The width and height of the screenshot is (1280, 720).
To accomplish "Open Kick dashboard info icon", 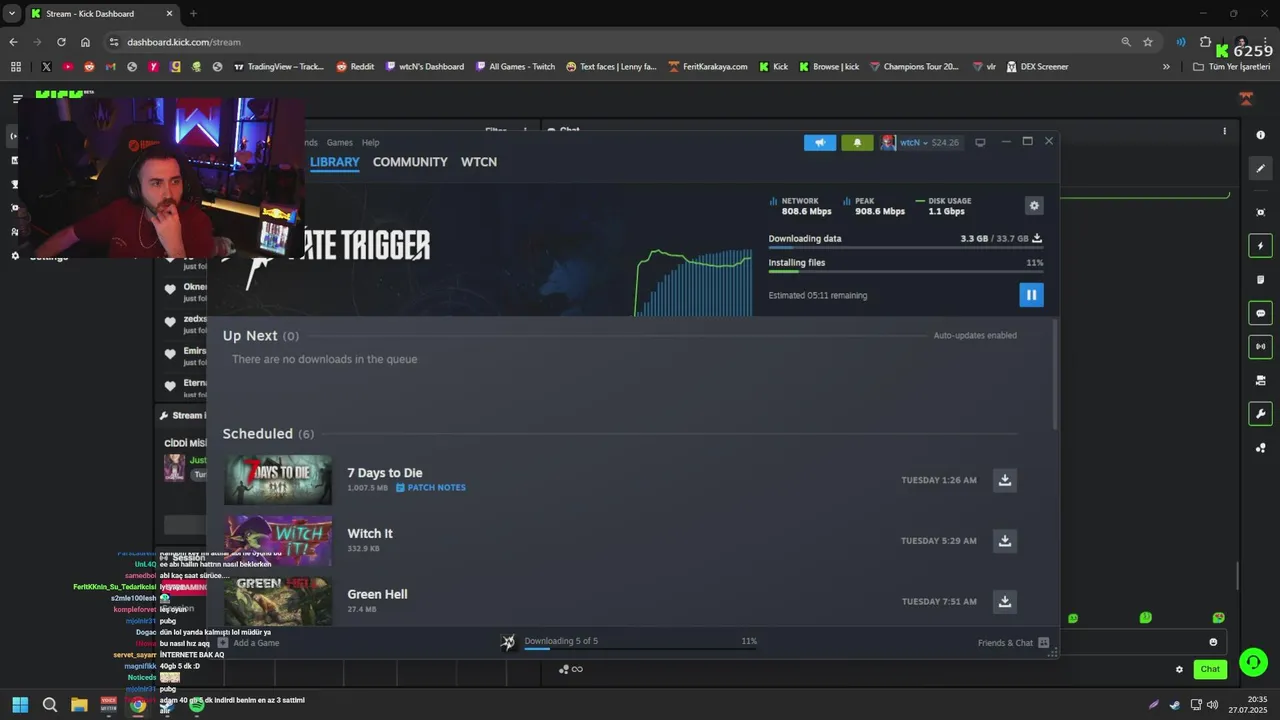I will pos(1260,135).
